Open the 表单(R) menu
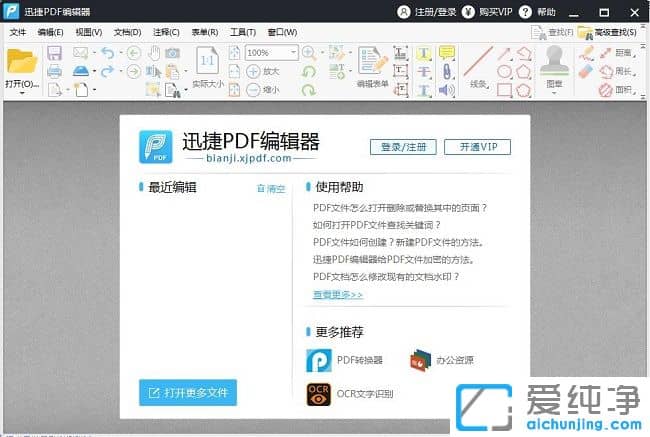 205,32
